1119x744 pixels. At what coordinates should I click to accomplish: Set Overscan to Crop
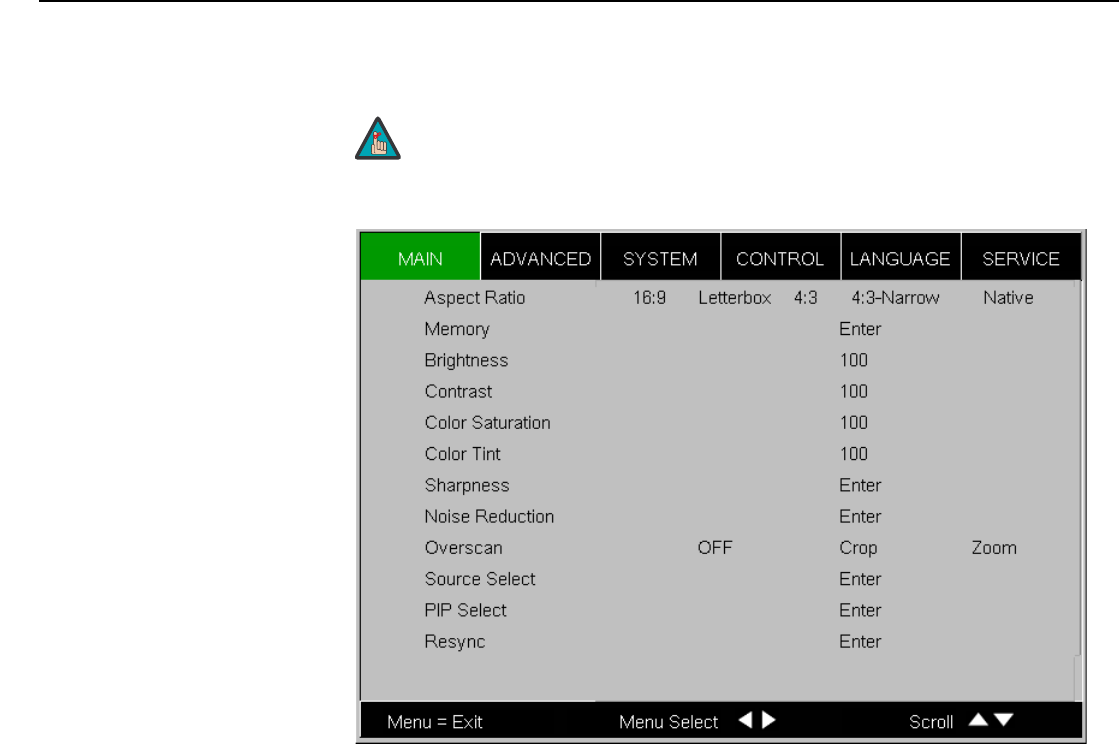tap(858, 548)
